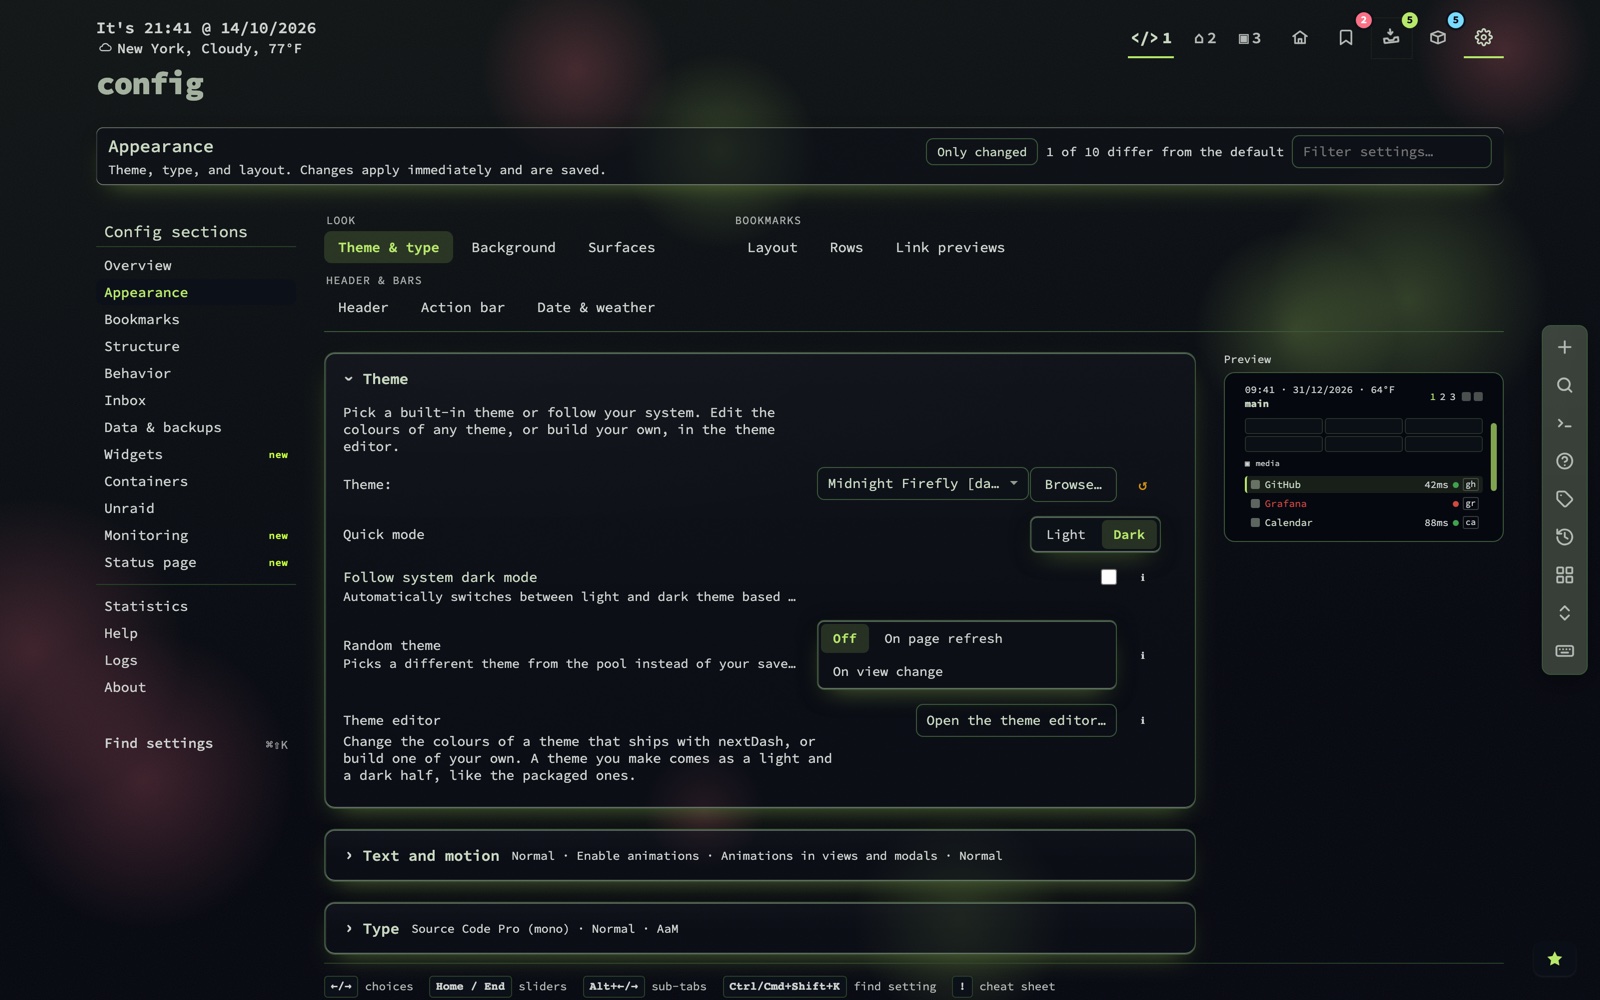Click the green scrollbar in Preview panel
1600x1000 pixels.
(x=1493, y=457)
